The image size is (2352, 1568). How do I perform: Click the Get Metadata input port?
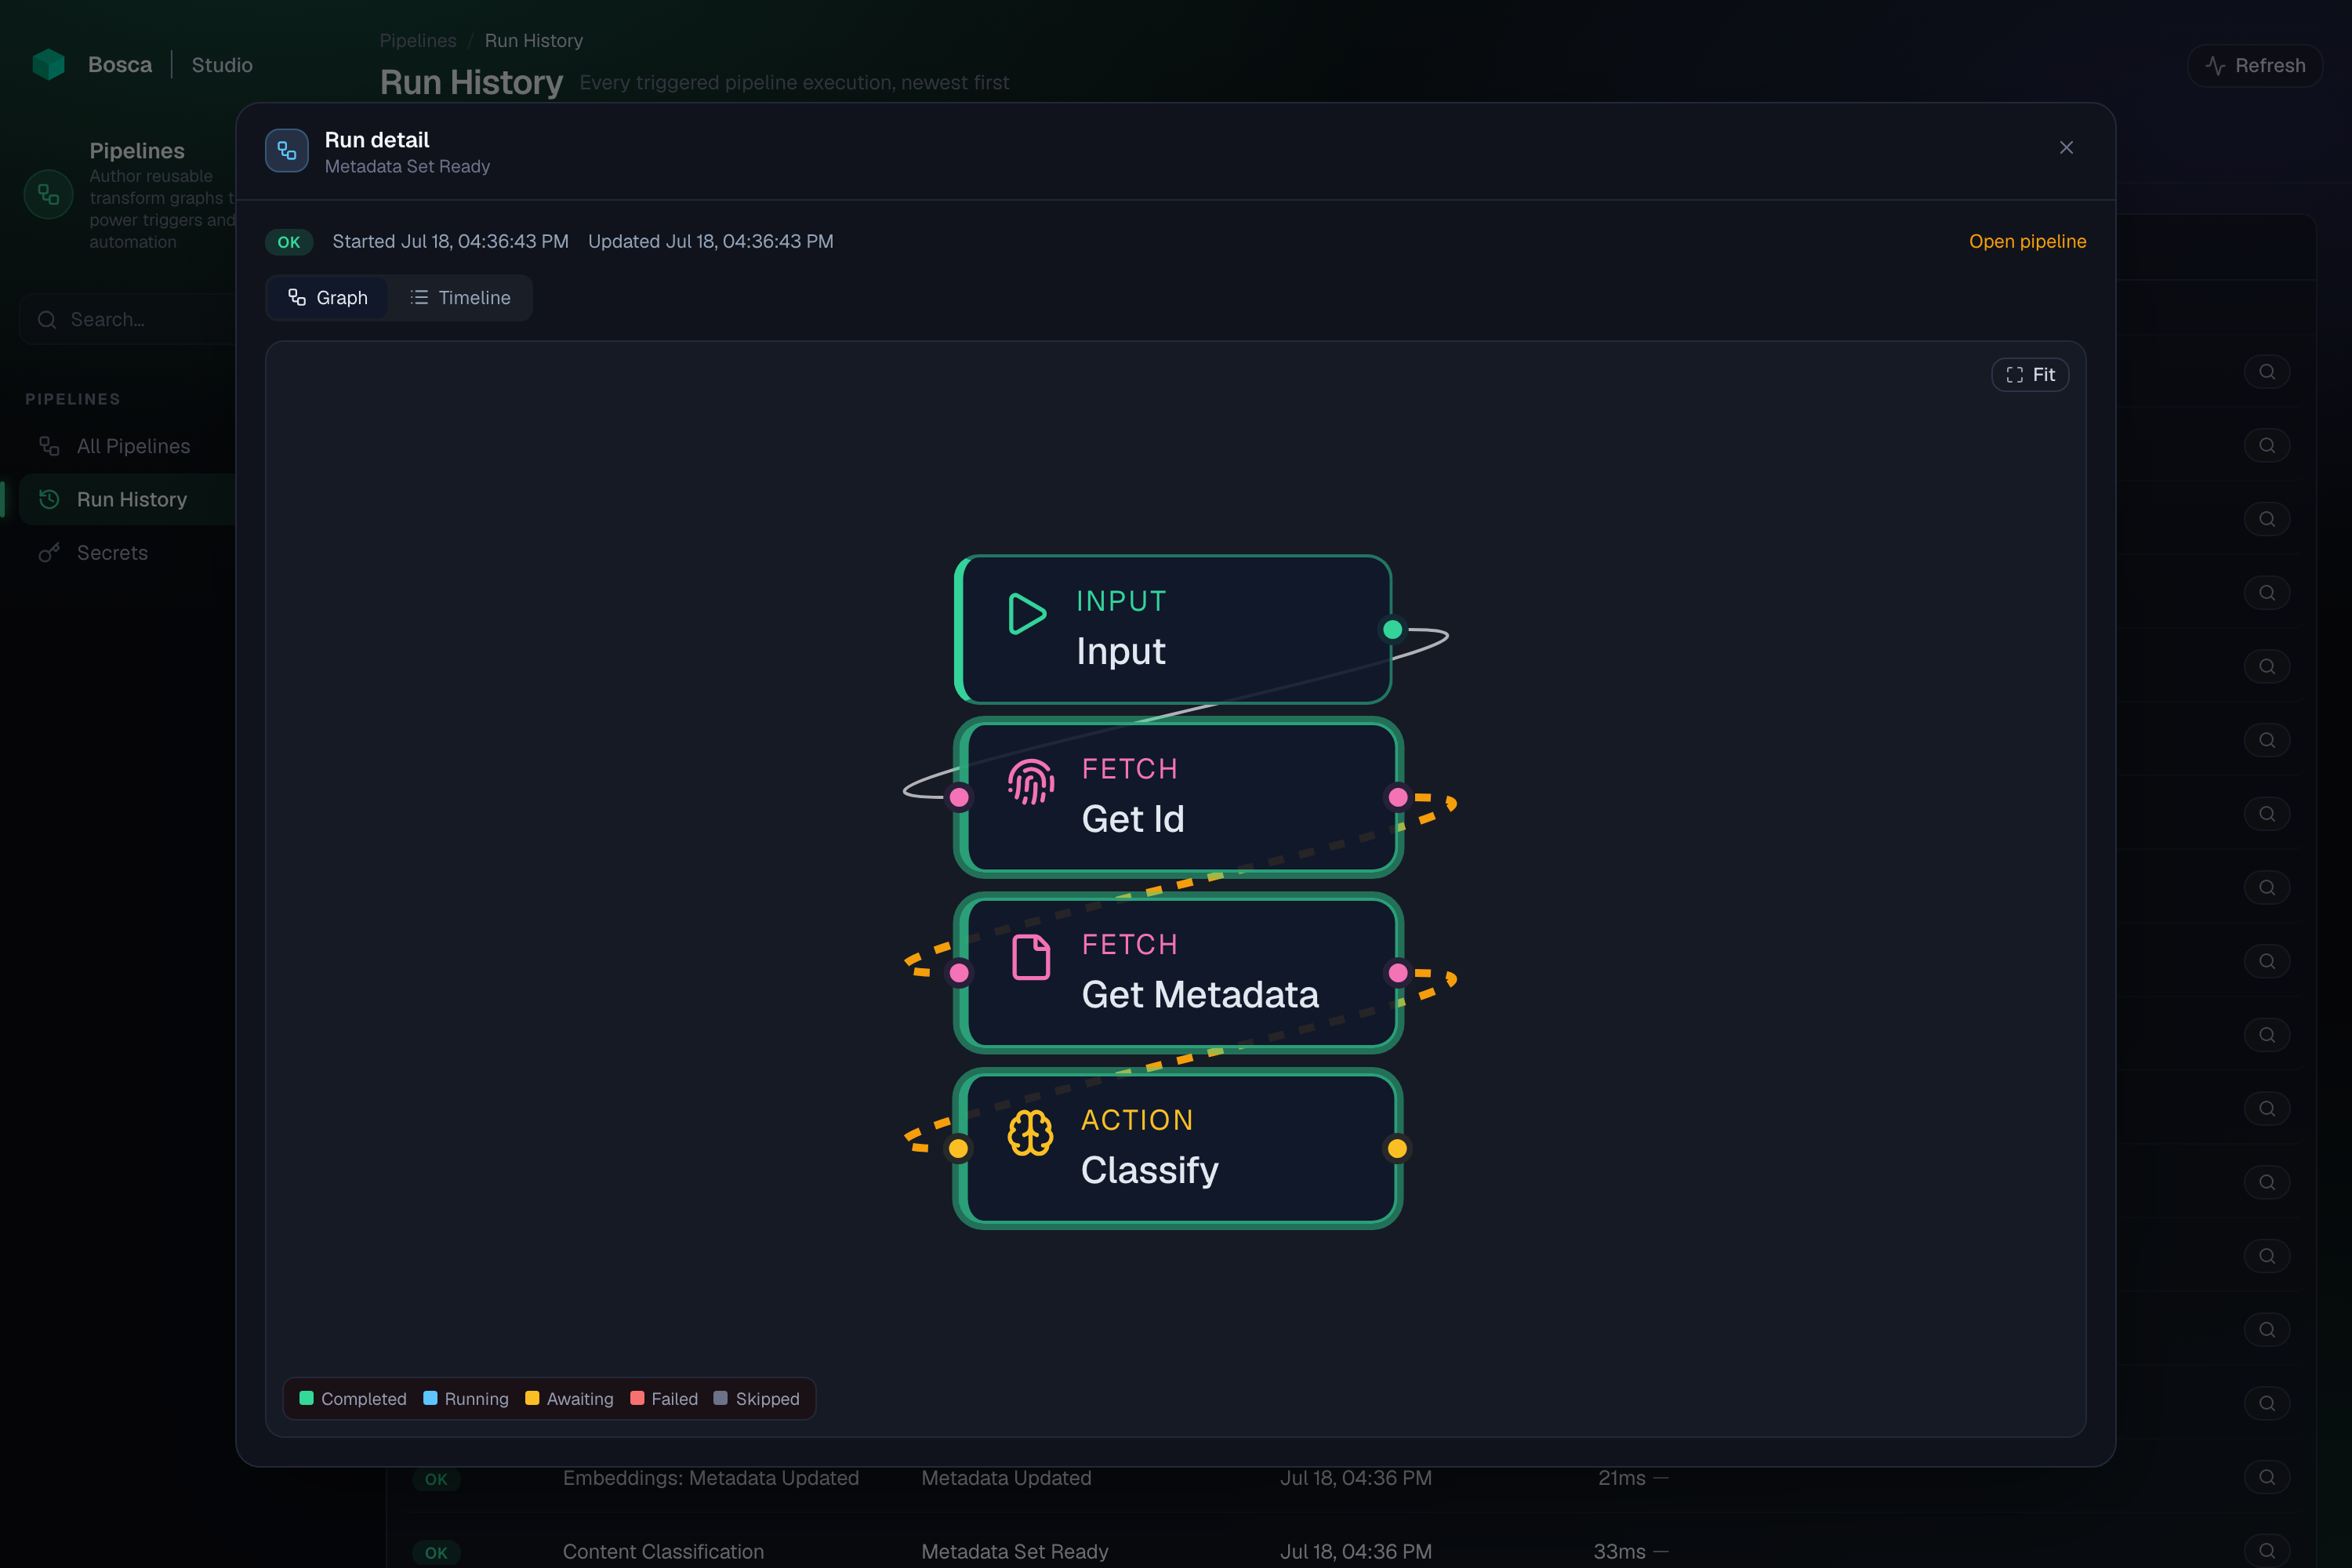point(959,972)
